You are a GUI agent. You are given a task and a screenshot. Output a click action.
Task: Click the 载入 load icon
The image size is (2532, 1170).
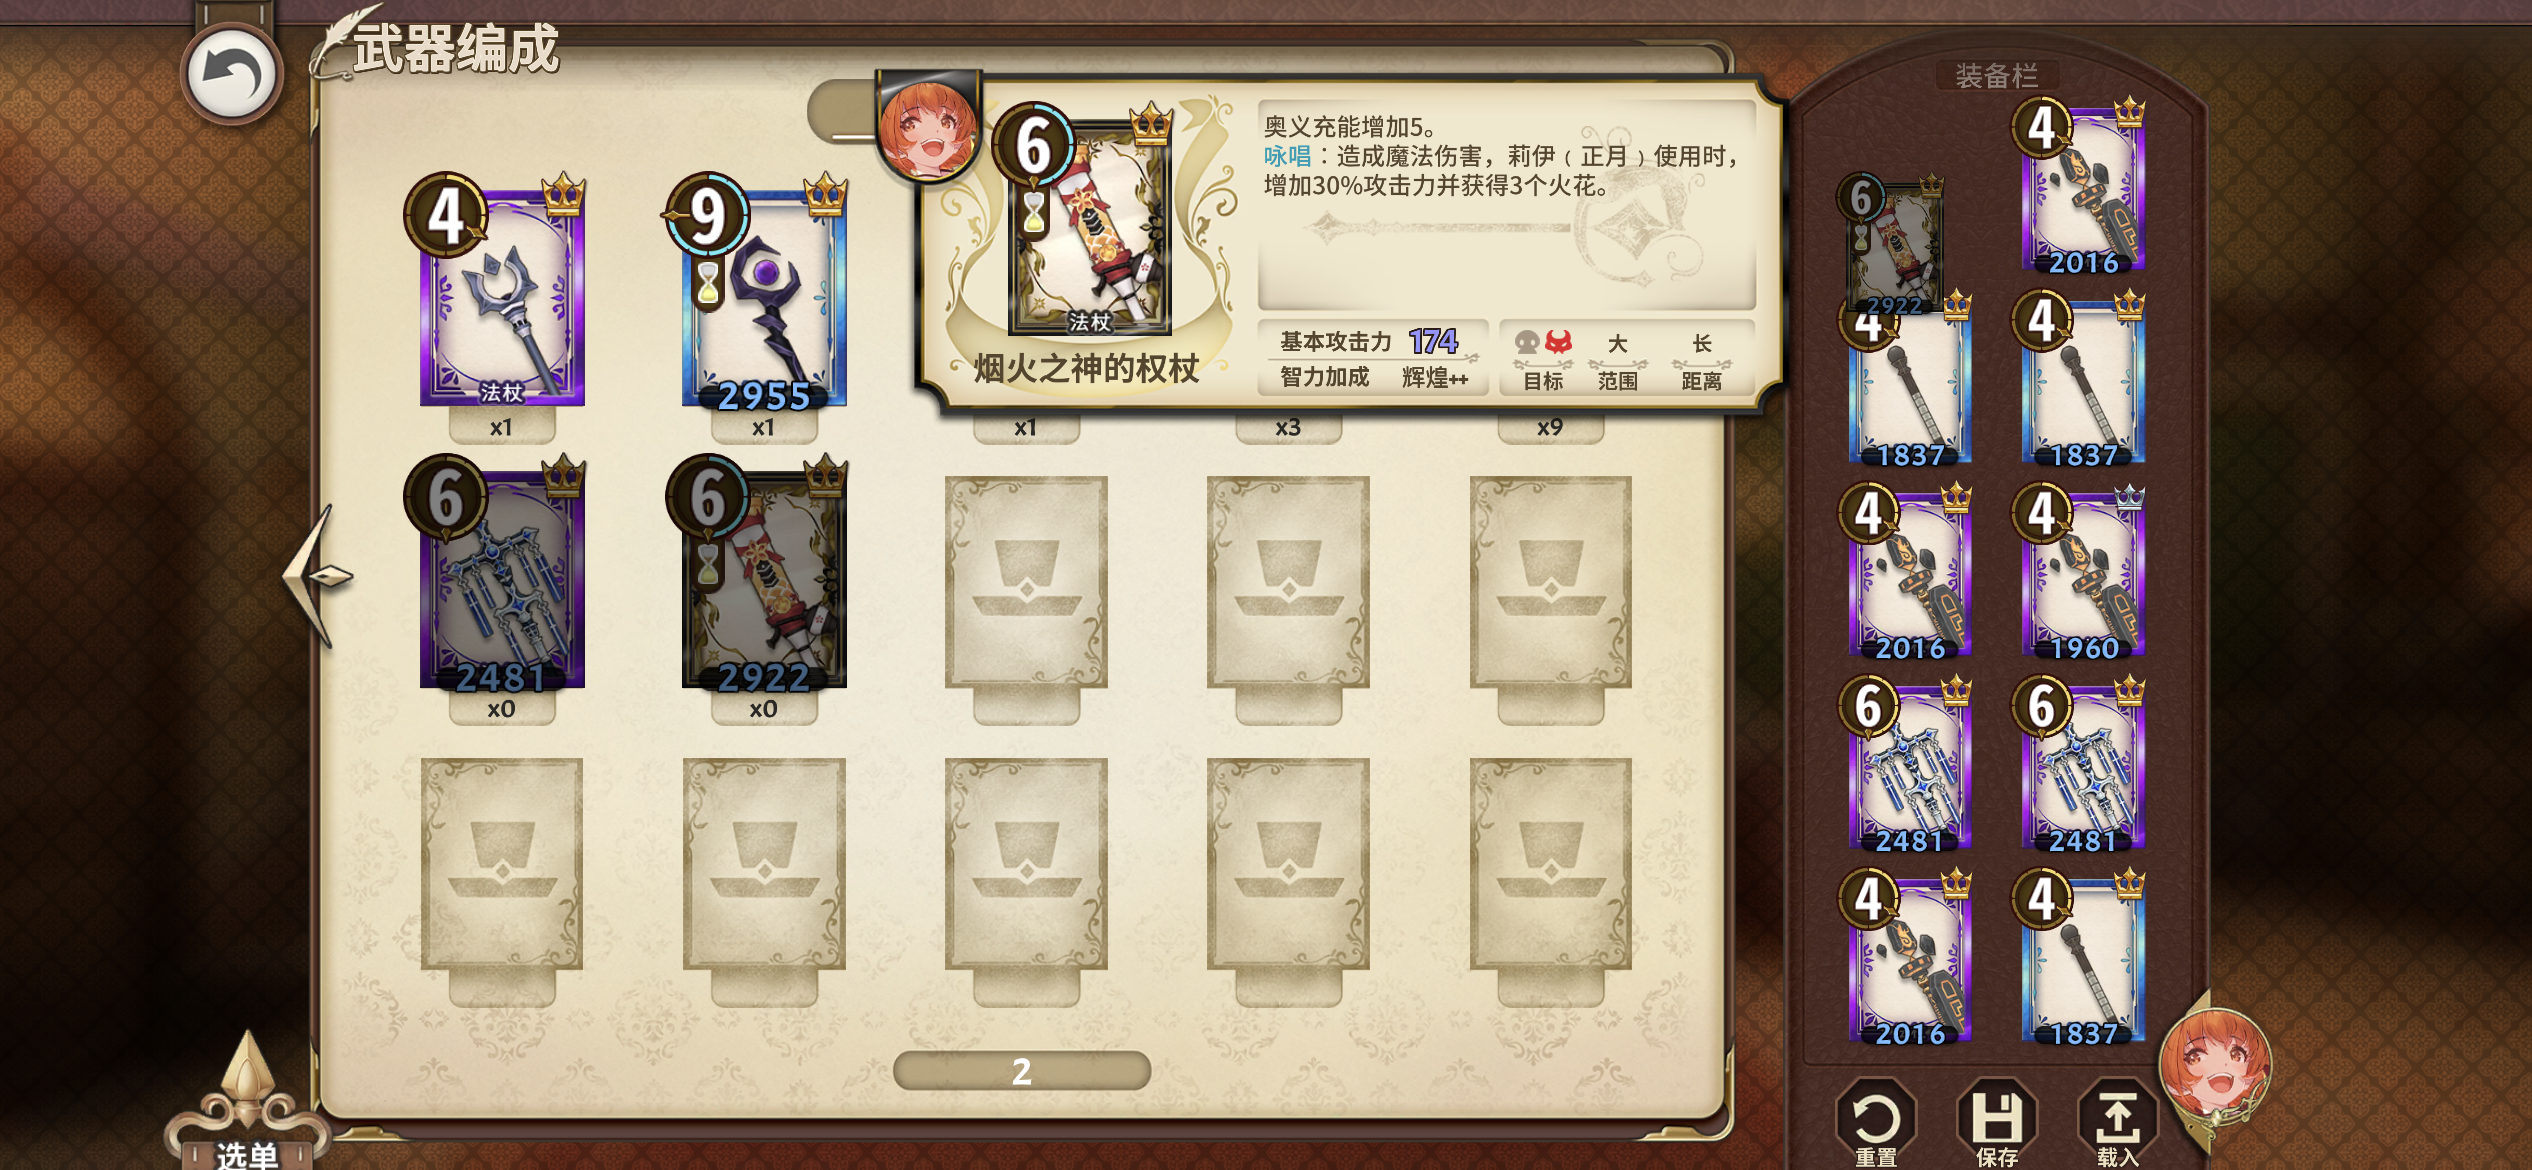pyautogui.click(x=2117, y=1122)
